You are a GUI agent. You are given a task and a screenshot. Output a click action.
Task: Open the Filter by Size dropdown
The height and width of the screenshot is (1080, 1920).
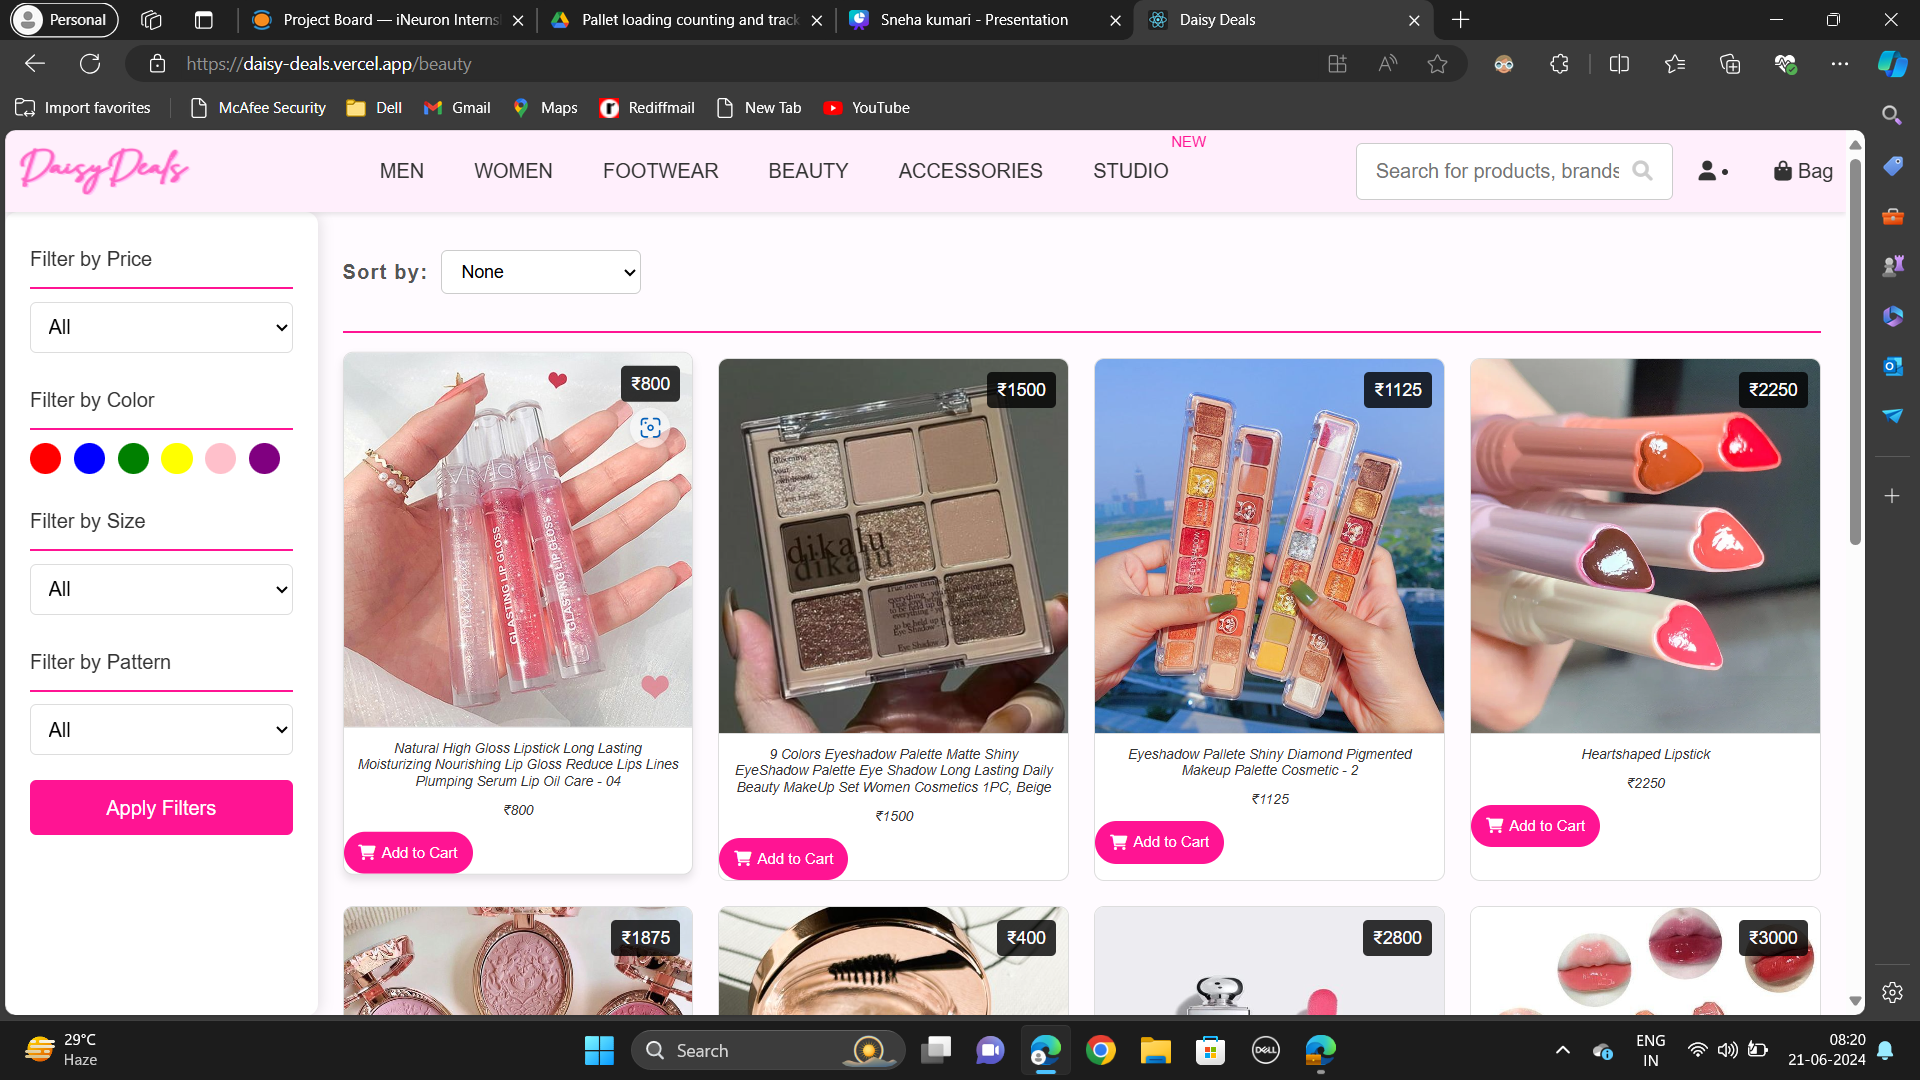[x=161, y=589]
